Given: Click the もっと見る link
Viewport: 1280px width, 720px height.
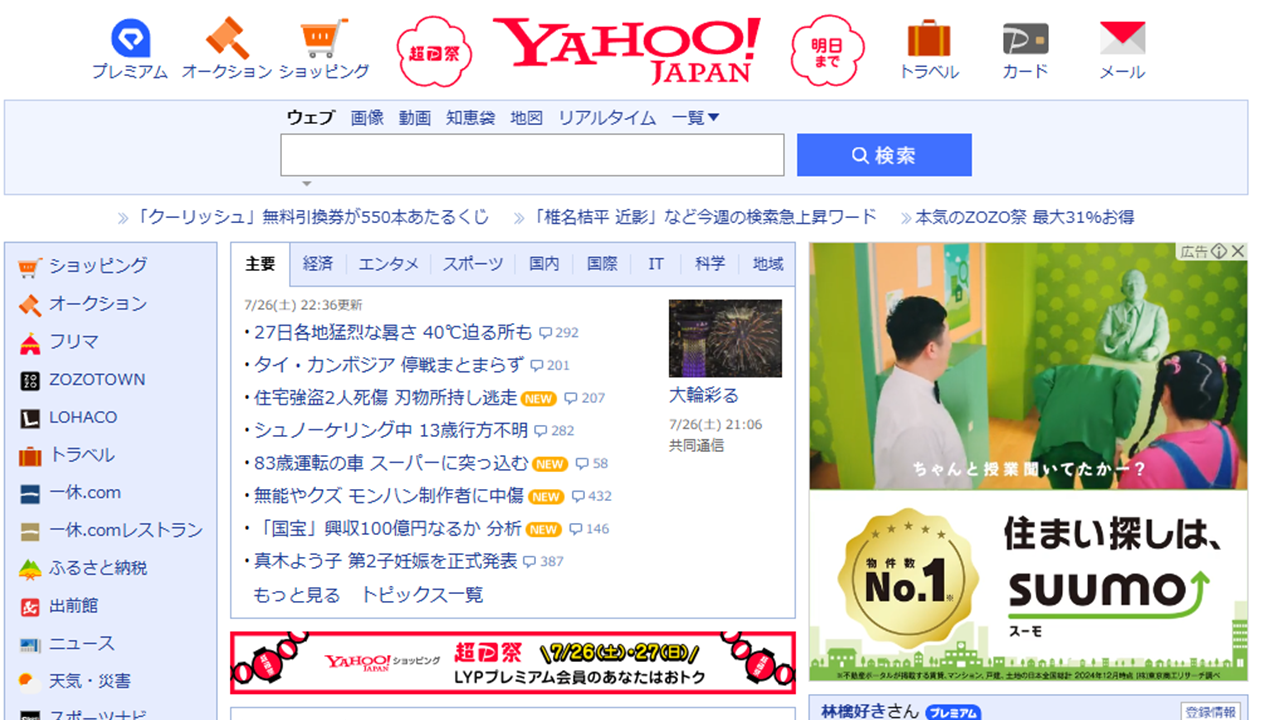Looking at the screenshot, I should (x=297, y=595).
